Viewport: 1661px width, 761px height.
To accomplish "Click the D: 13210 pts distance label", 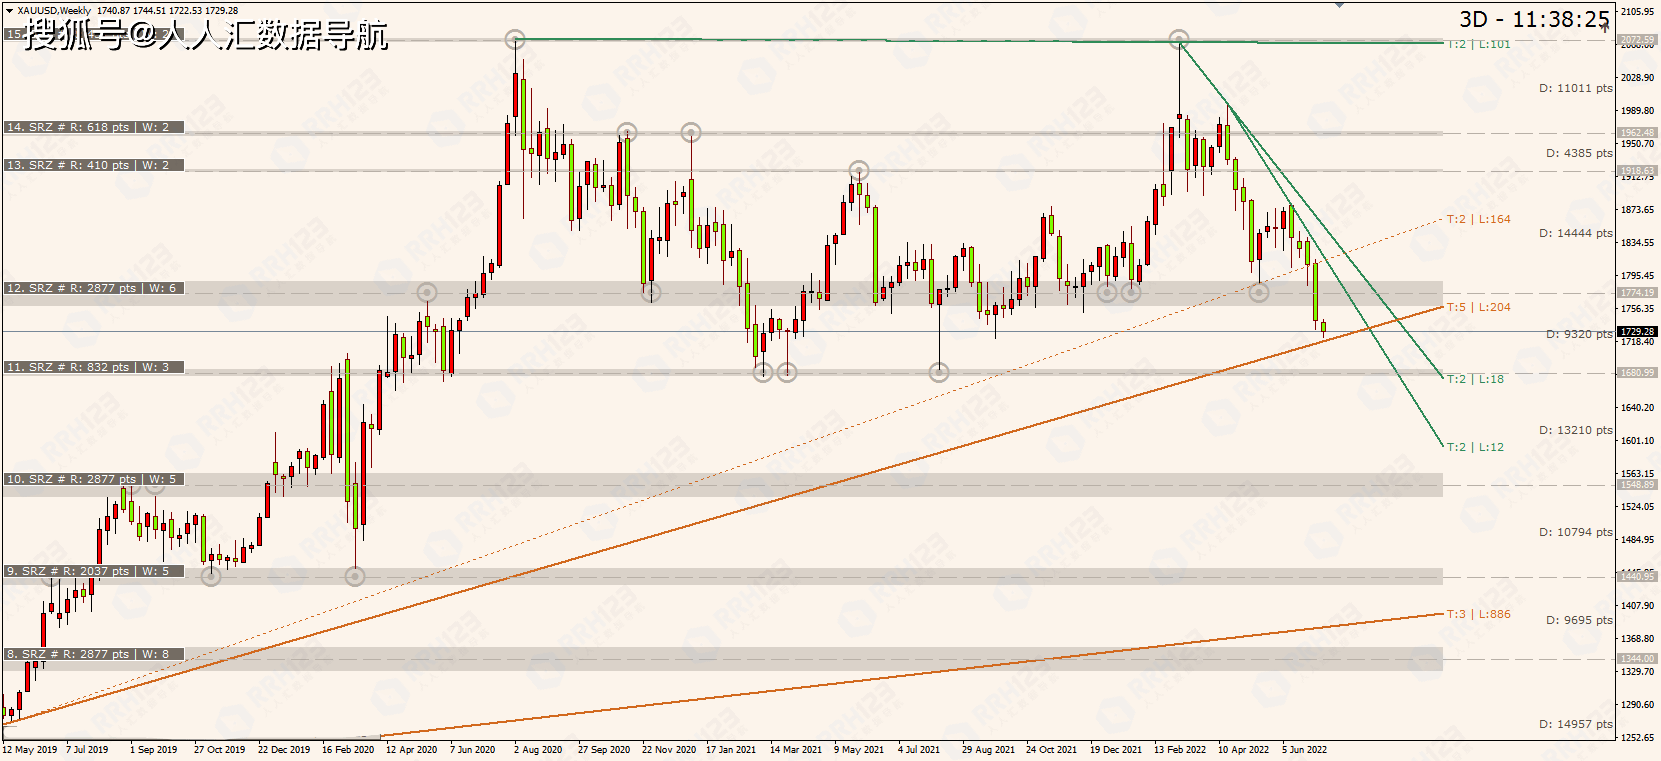I will point(1576,430).
